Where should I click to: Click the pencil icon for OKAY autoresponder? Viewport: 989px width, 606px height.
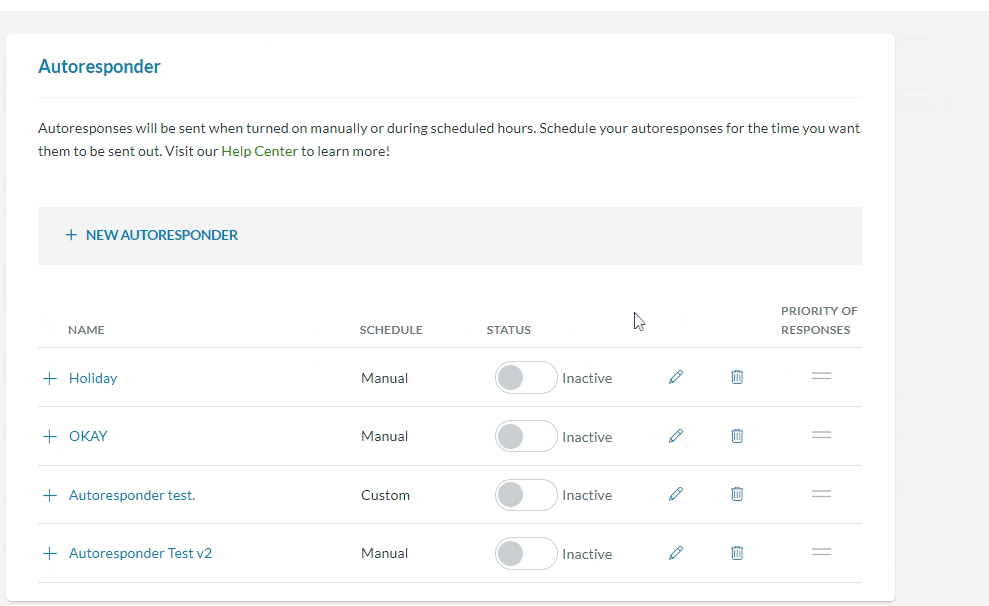(x=676, y=436)
